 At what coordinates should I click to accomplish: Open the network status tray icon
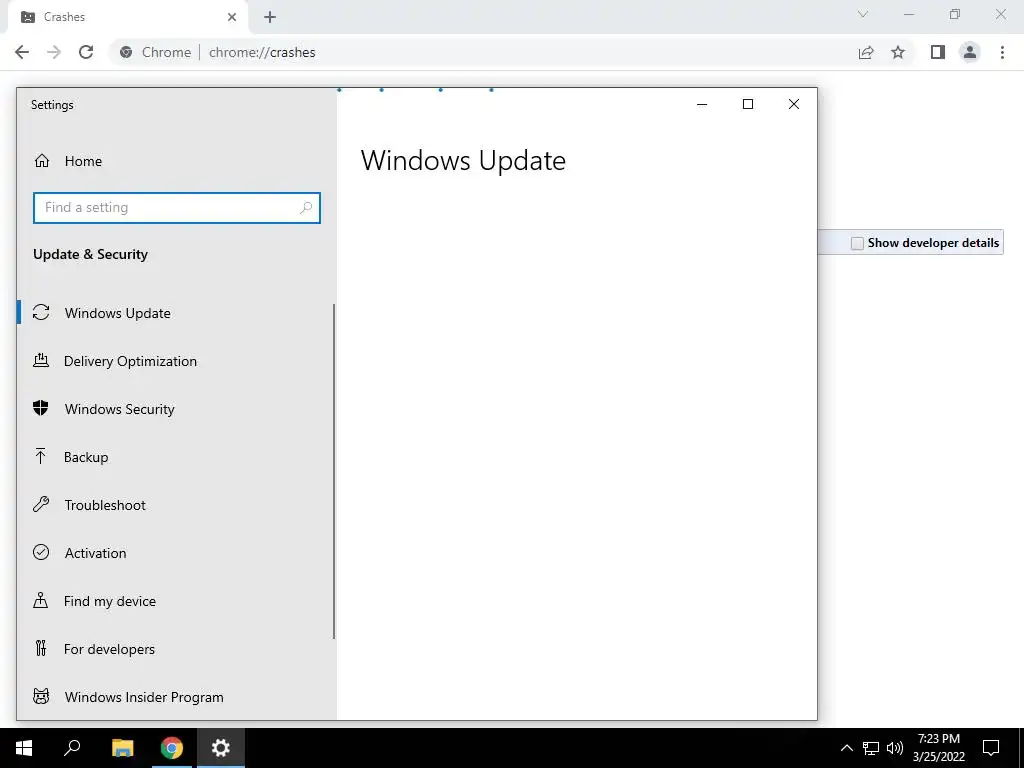point(871,748)
